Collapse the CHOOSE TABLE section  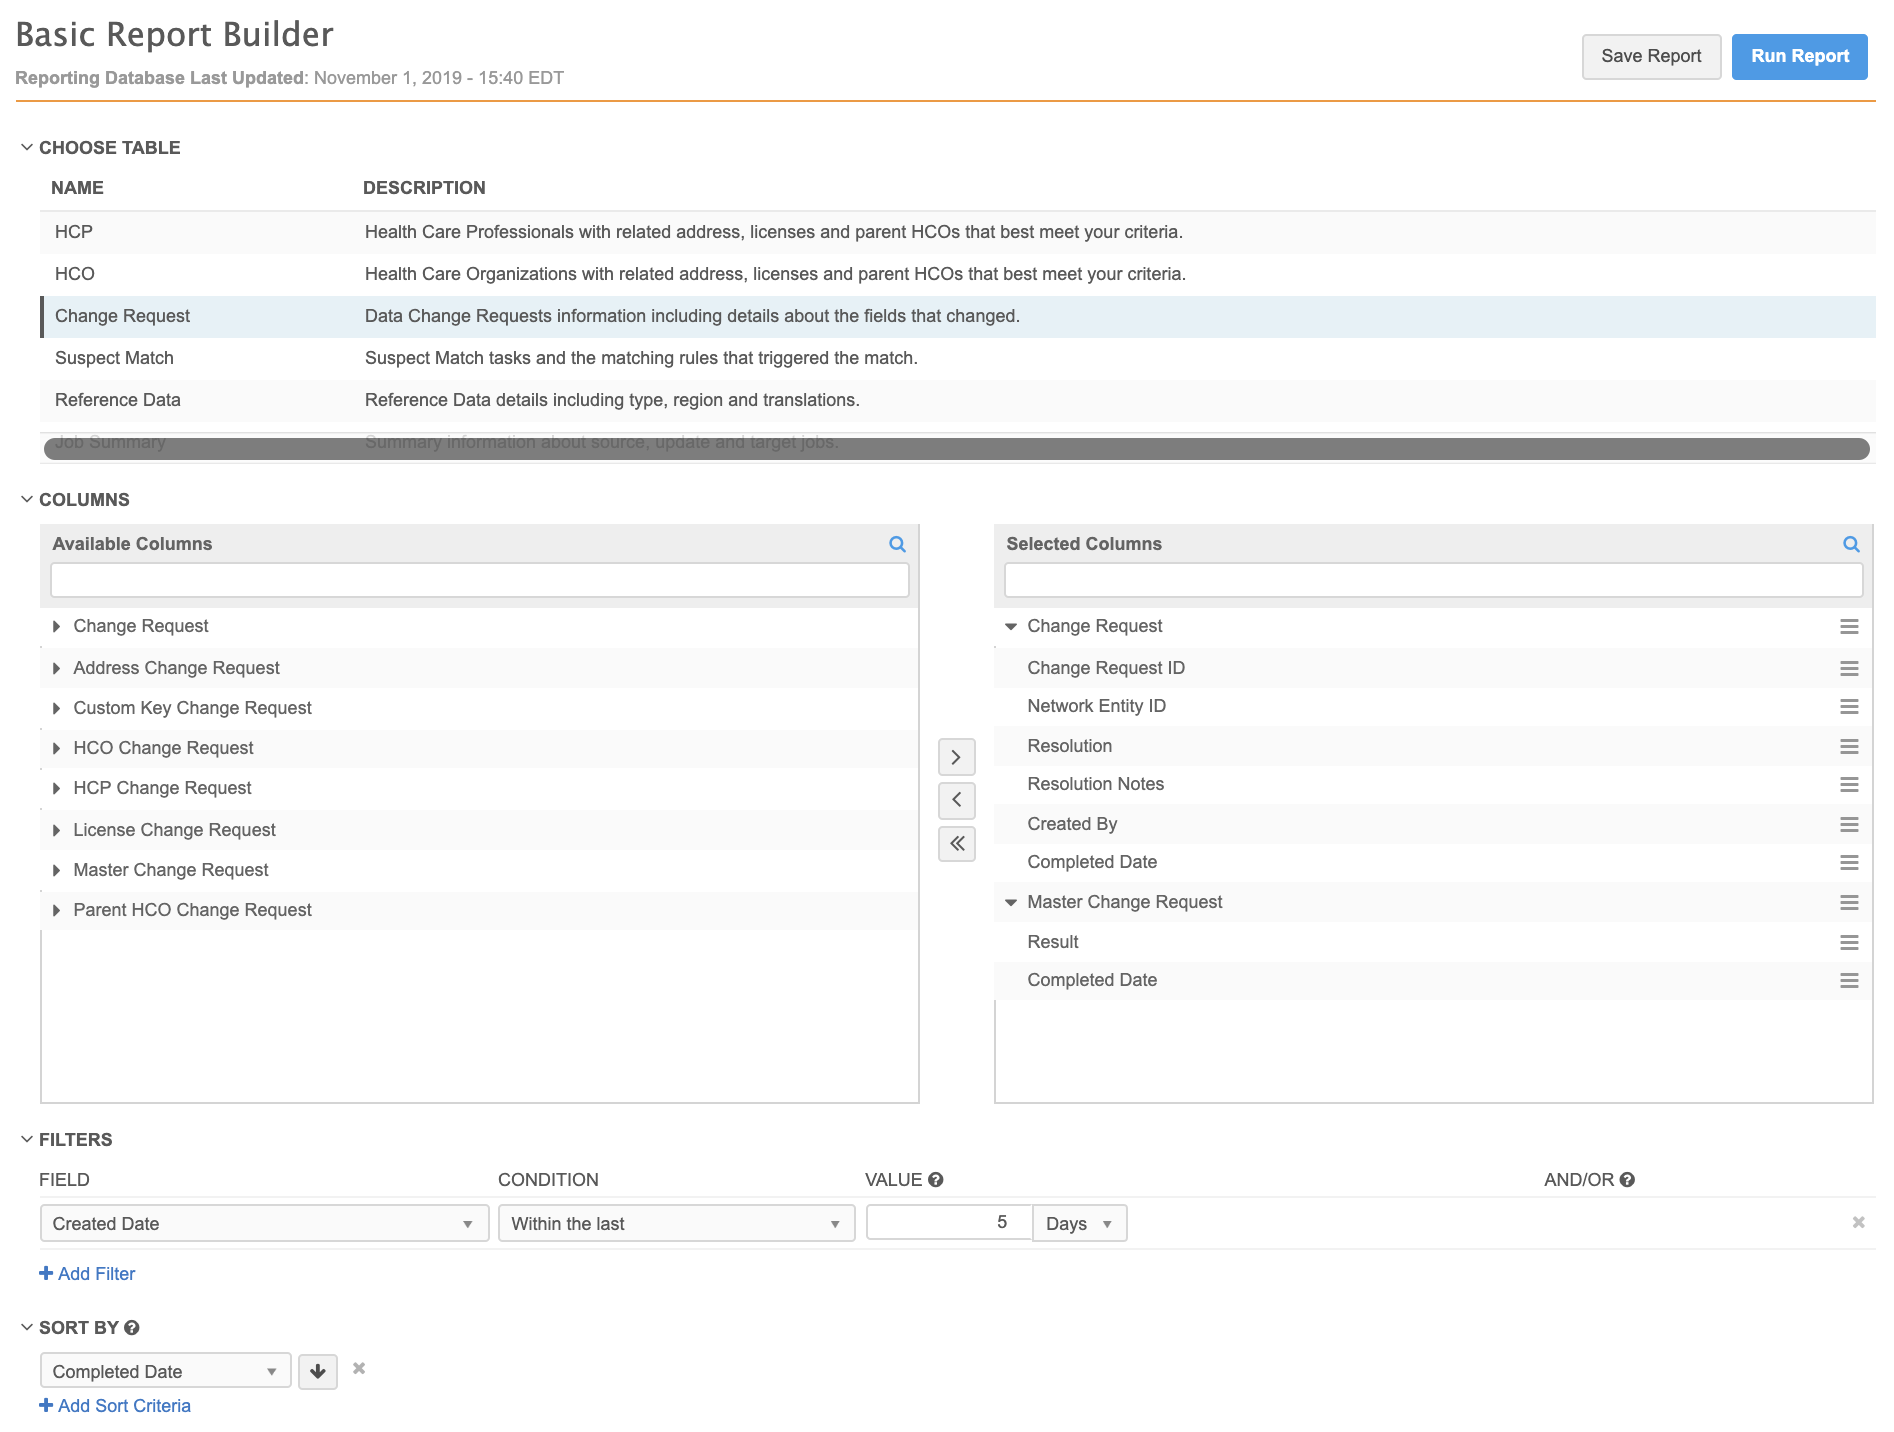point(27,148)
